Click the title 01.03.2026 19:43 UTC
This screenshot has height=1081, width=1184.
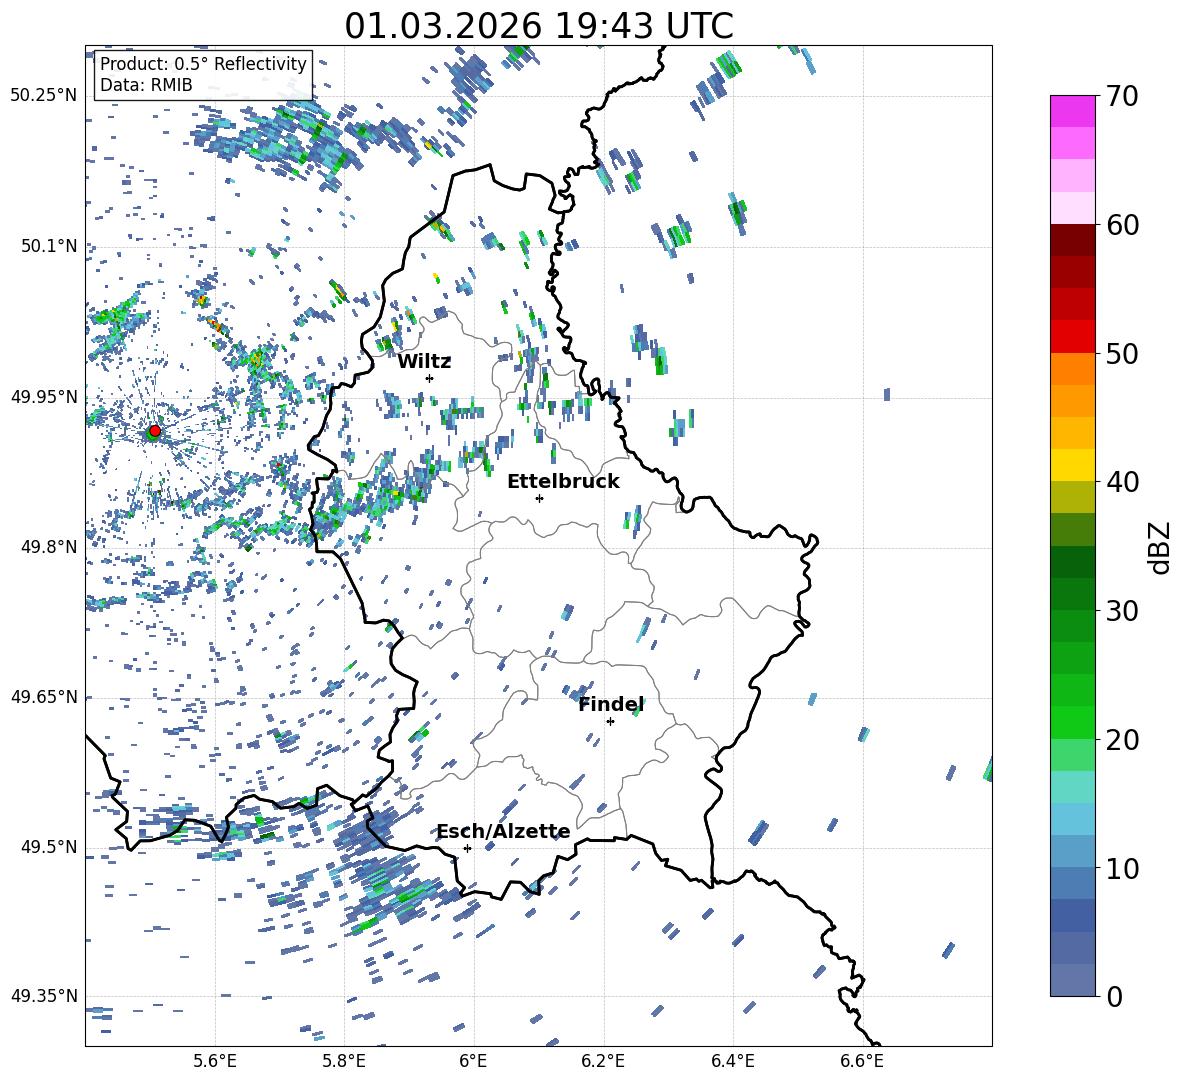click(539, 26)
